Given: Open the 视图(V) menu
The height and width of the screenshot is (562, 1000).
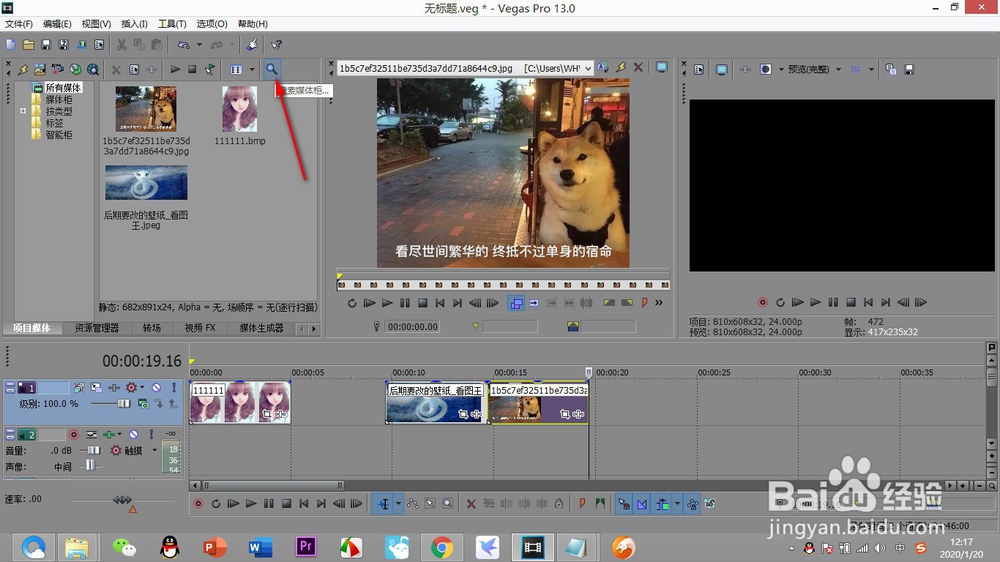Looking at the screenshot, I should [x=96, y=24].
